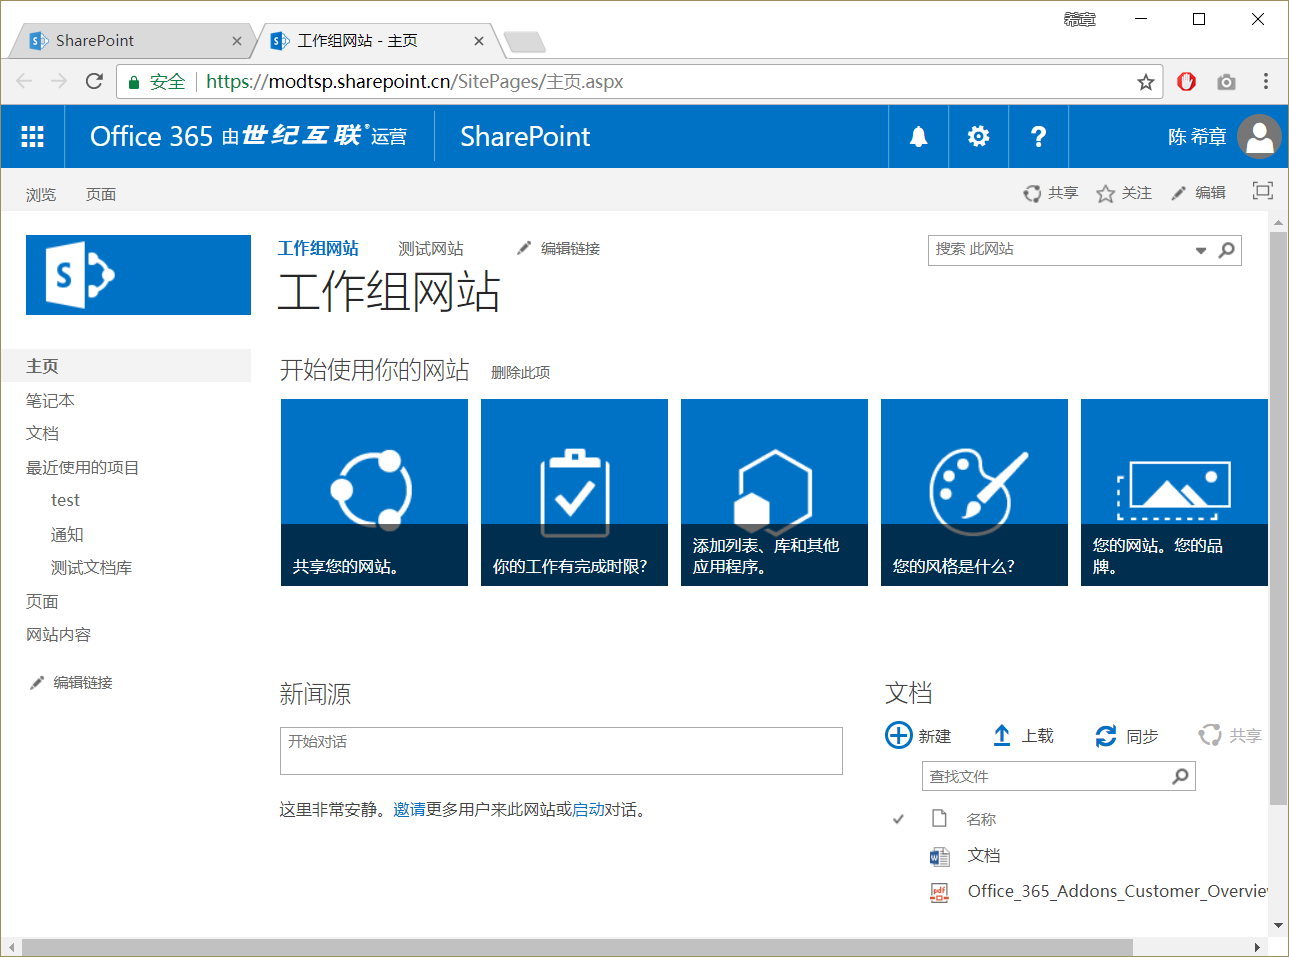Enter focus mode with the frame icon
This screenshot has height=957, width=1289.
tap(1262, 191)
